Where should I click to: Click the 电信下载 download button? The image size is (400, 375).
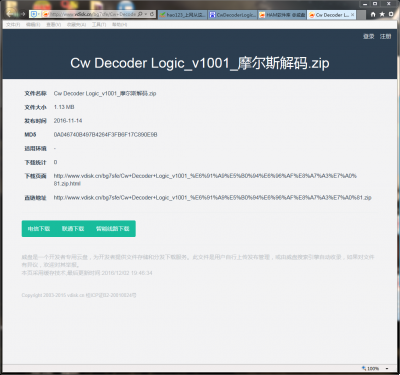pyautogui.click(x=39, y=229)
